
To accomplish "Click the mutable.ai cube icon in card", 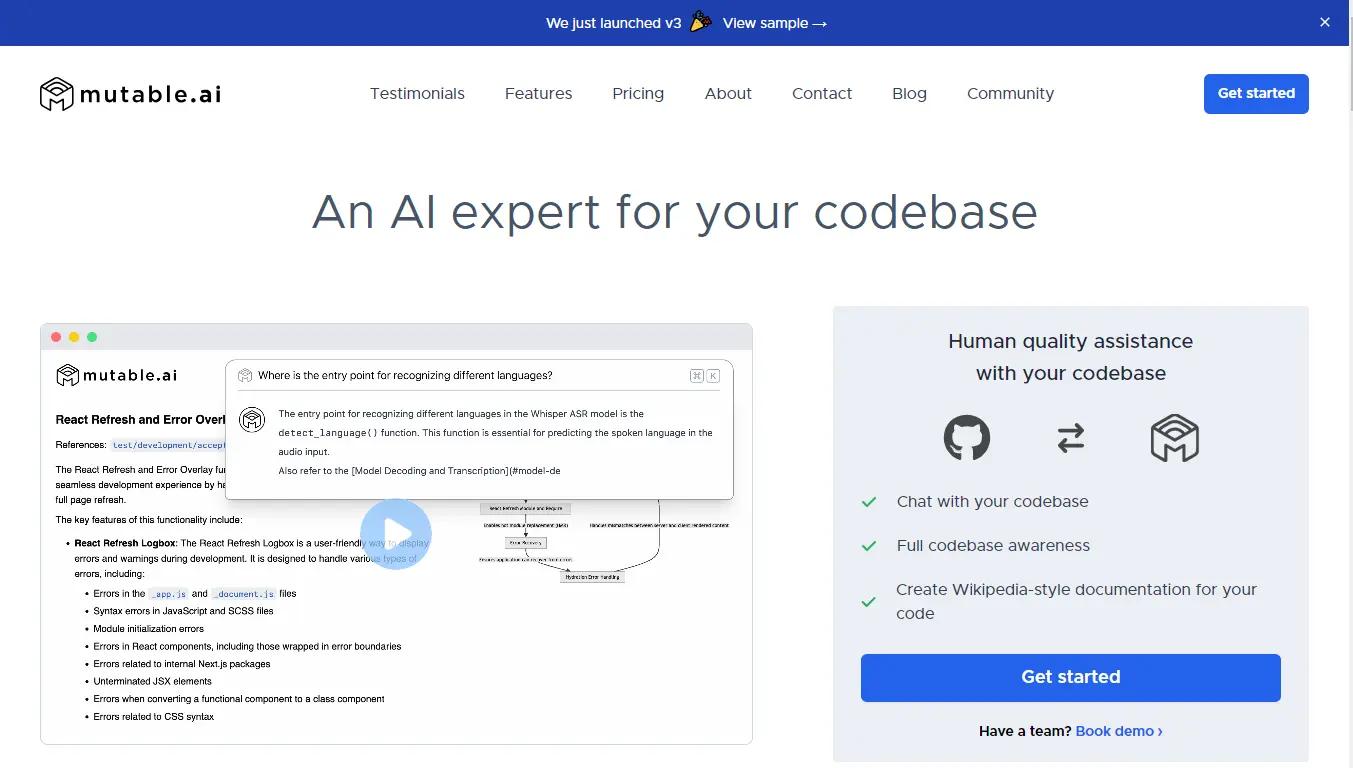I will 1175,438.
